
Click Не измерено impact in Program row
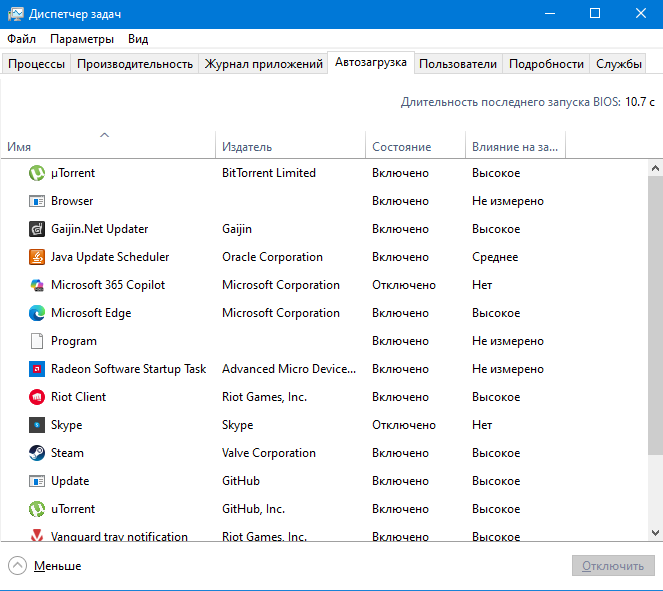coord(508,341)
